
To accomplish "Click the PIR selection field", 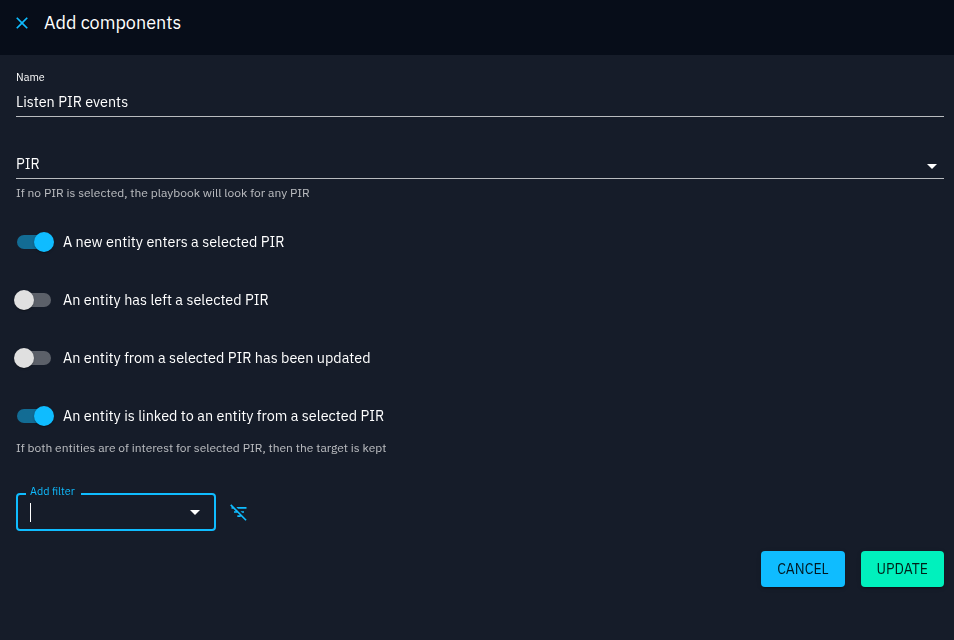I will pyautogui.click(x=470, y=164).
